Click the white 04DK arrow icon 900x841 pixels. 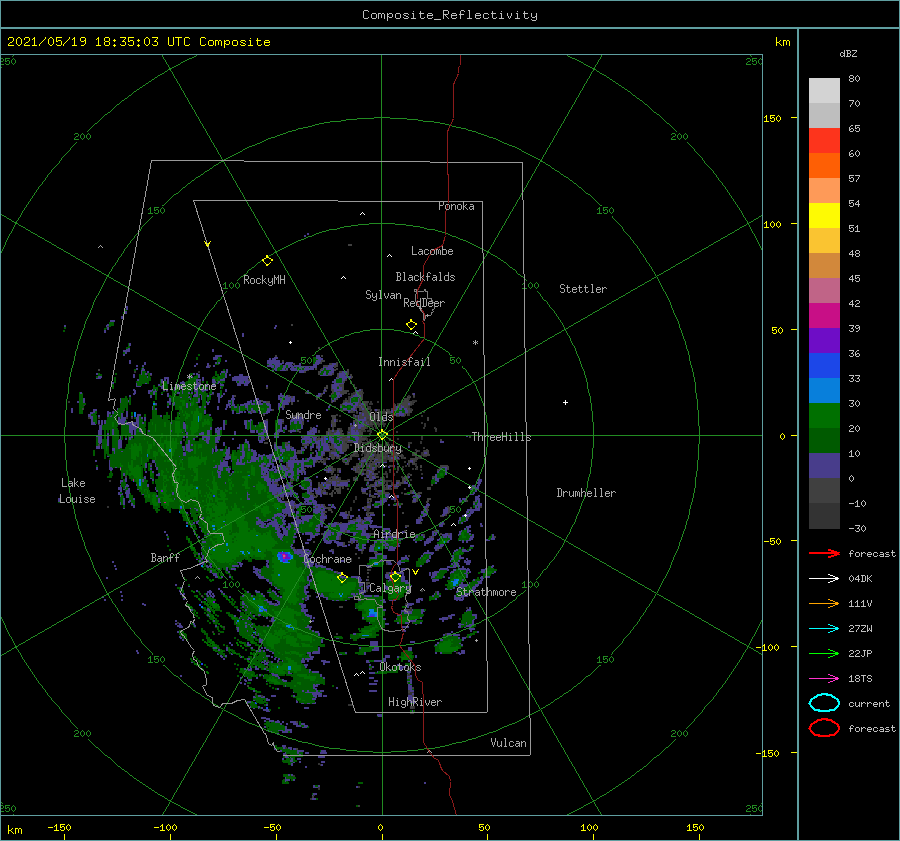point(824,579)
